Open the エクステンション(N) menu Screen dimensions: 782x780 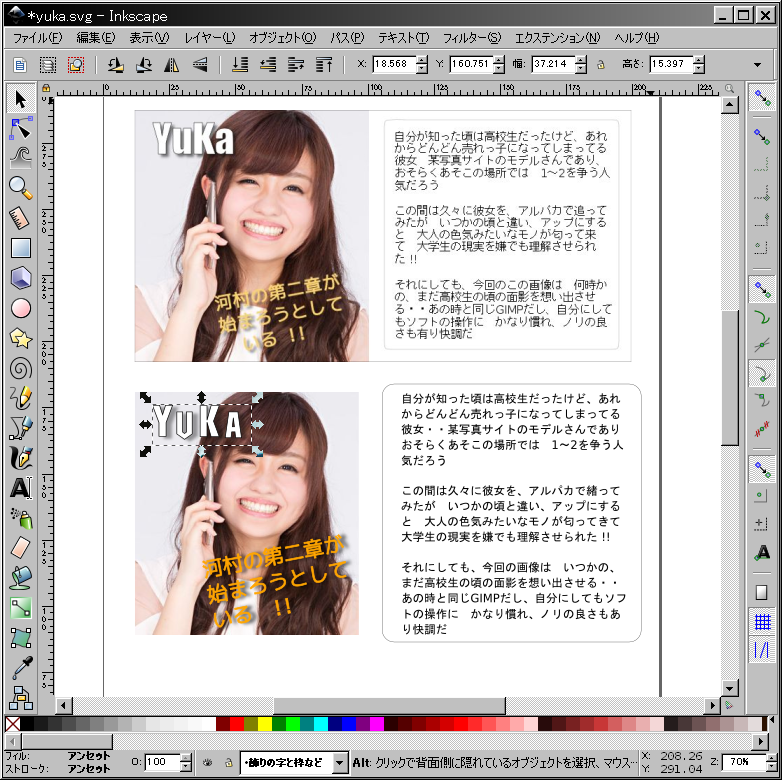(x=558, y=38)
